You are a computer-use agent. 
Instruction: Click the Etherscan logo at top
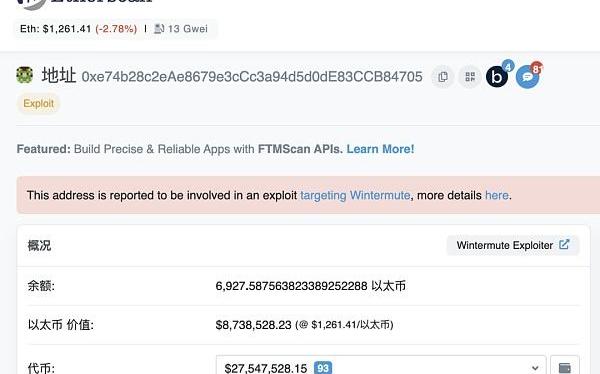tap(84, 2)
